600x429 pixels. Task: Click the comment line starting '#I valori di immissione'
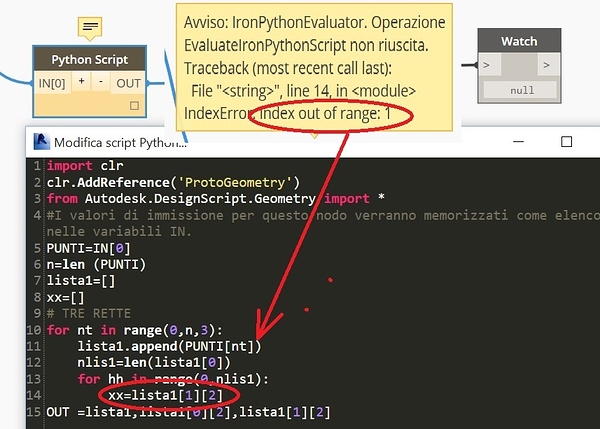click(x=323, y=223)
